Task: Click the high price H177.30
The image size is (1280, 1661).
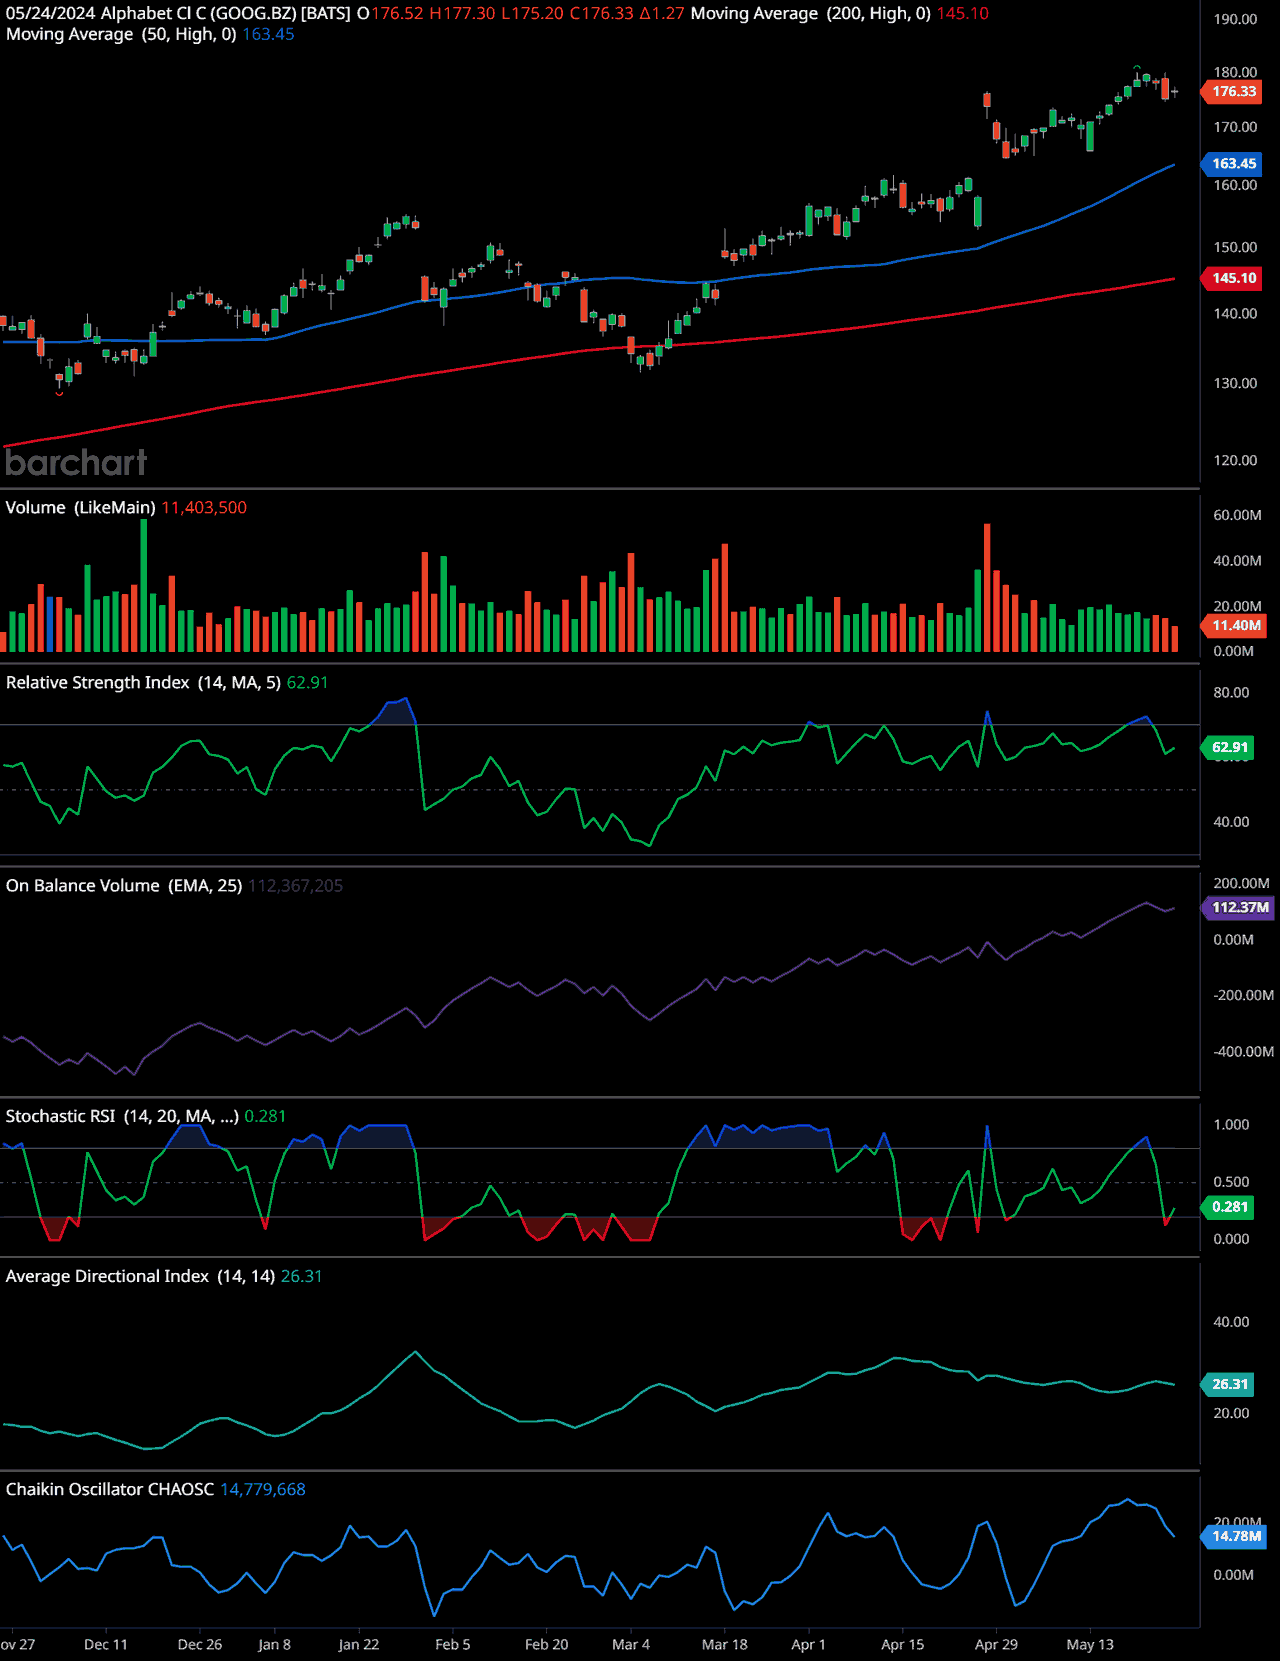Action: (462, 13)
